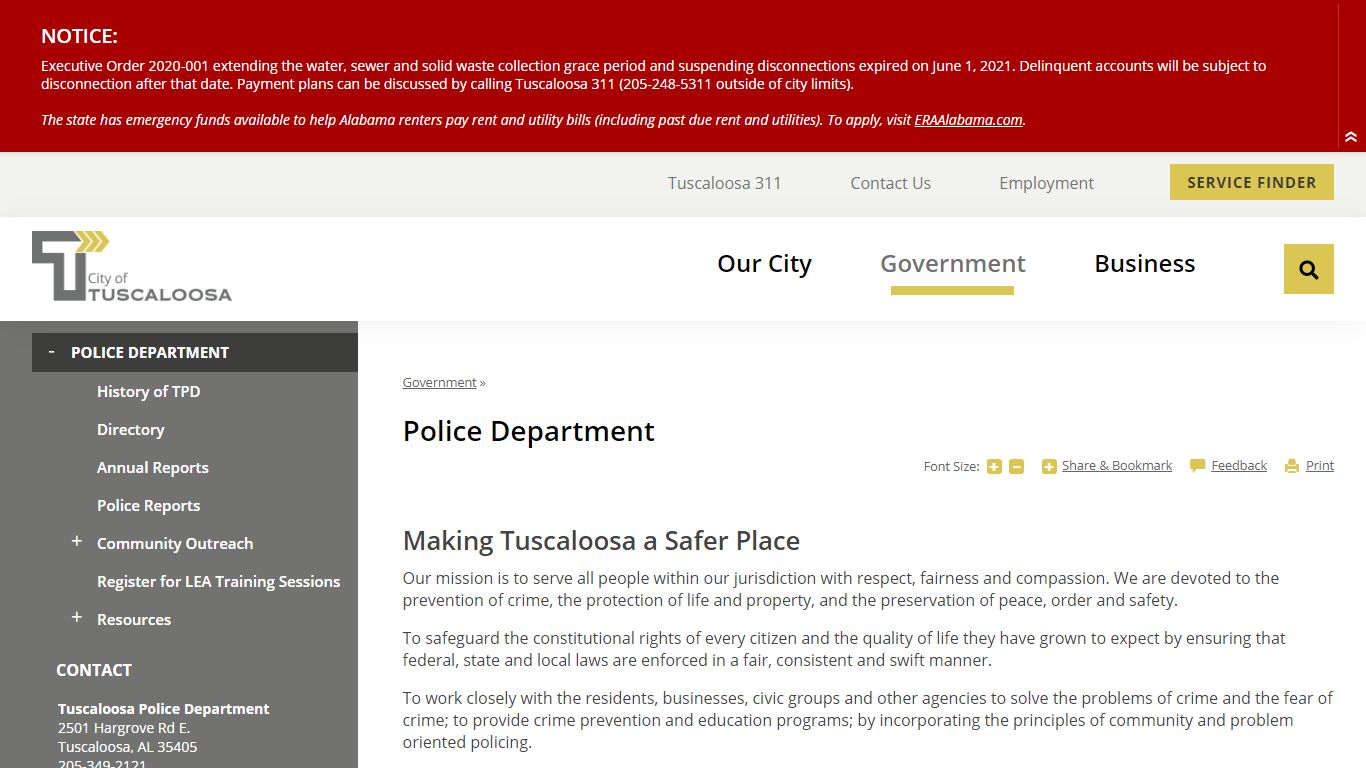The height and width of the screenshot is (768, 1366).
Task: Visit the ERAAlabama.com link
Action: [x=968, y=120]
